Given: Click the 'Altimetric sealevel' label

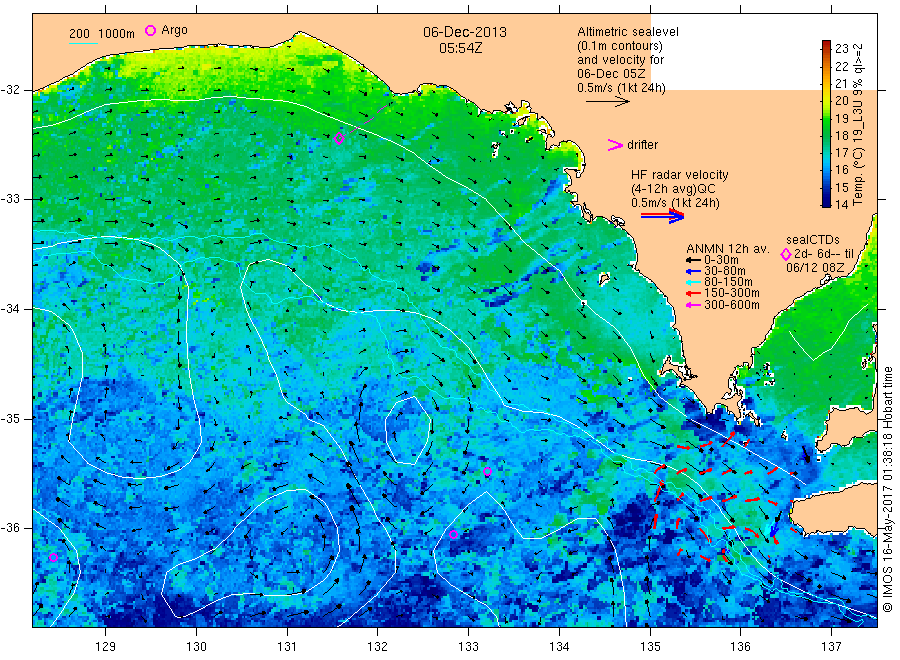Looking at the screenshot, I should [x=628, y=32].
